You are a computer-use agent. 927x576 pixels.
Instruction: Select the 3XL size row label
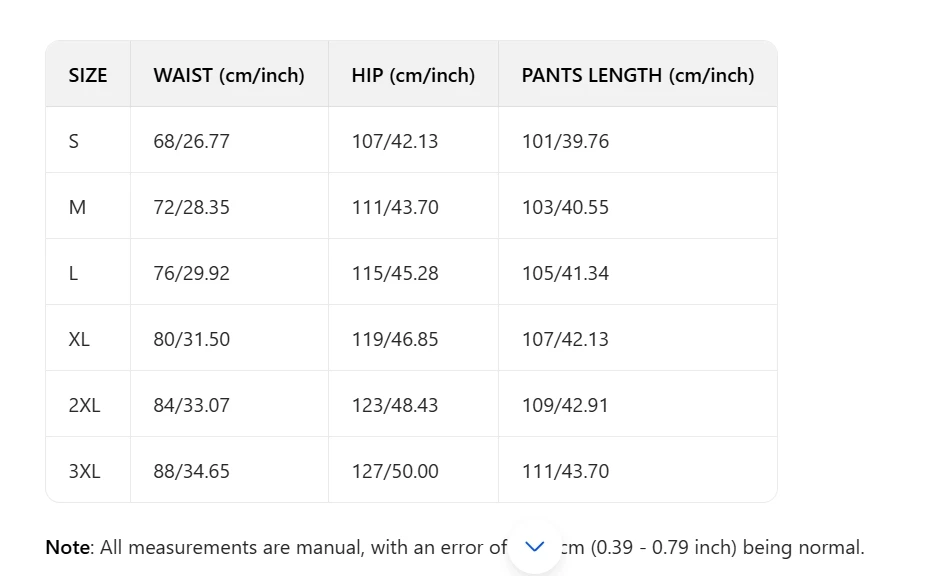pos(85,471)
